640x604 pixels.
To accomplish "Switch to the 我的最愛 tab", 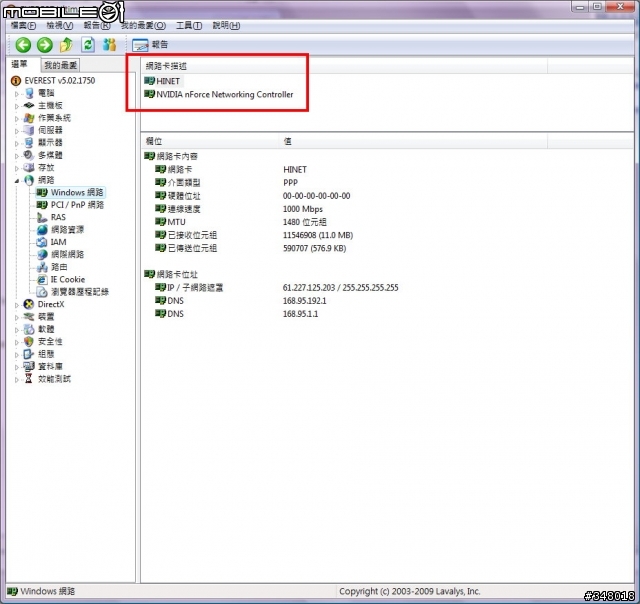I will coord(60,65).
